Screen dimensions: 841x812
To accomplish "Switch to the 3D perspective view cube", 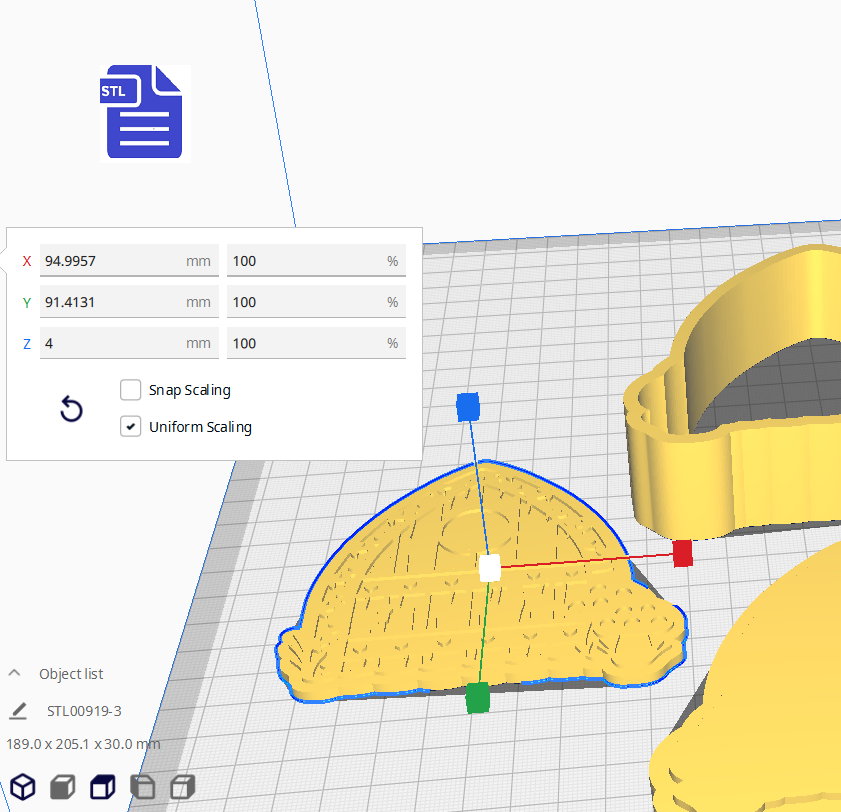I will [x=23, y=787].
